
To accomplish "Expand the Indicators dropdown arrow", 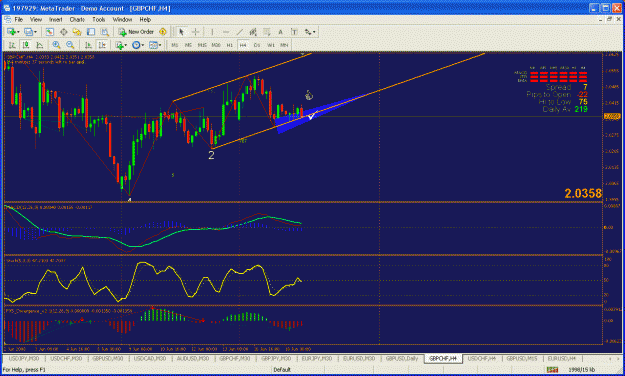I will coord(126,45).
